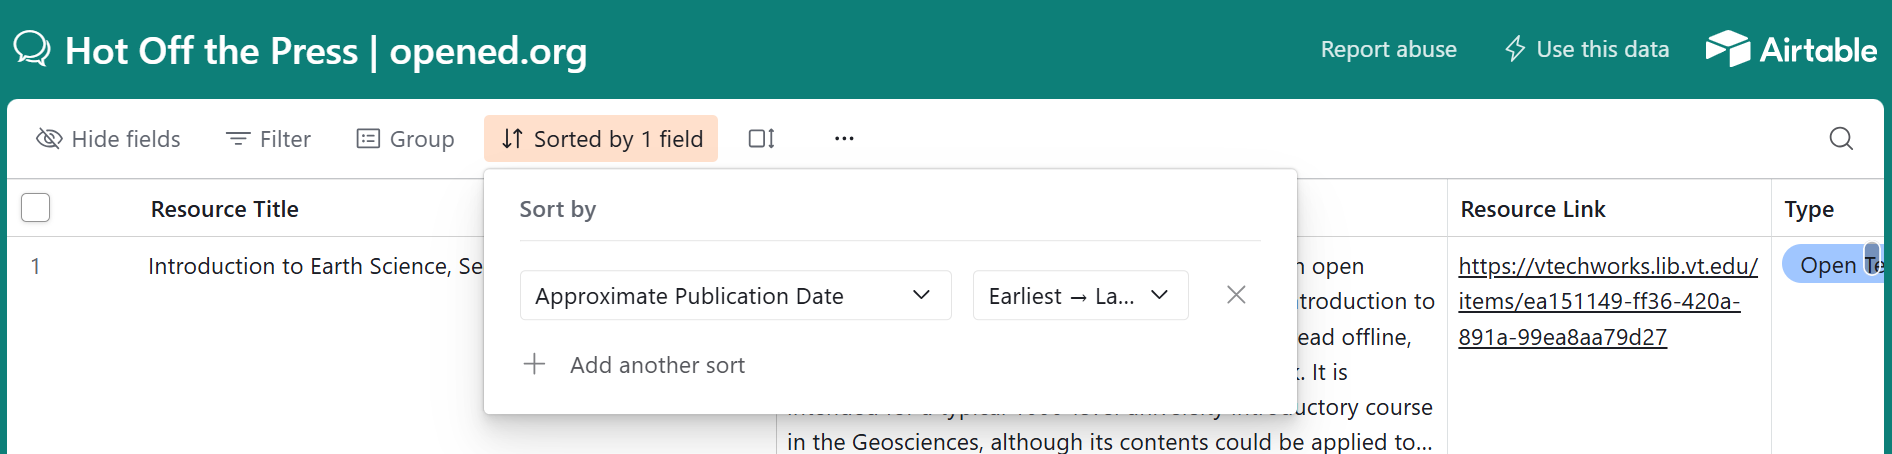
Task: Remove the Approximate Publication Date sort
Action: [1236, 295]
